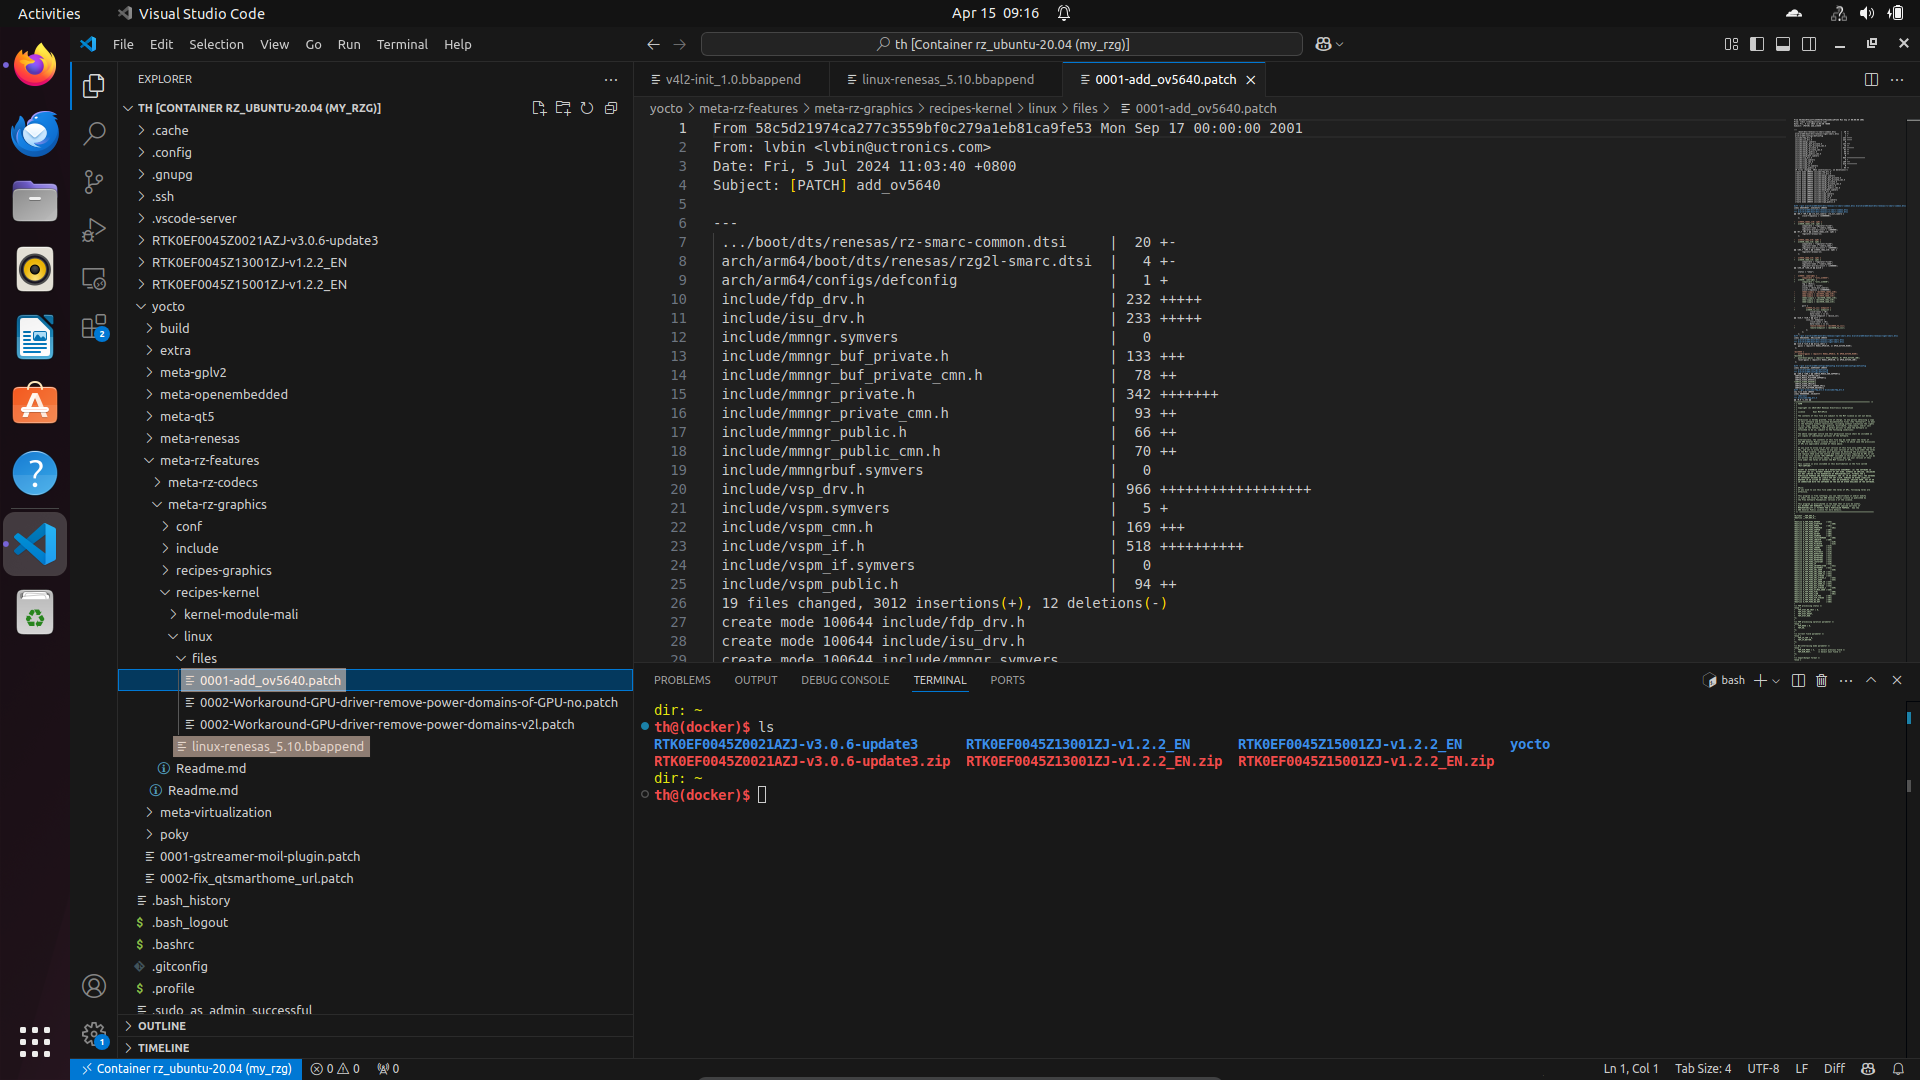Expand the TIMELINE section

(x=375, y=1048)
